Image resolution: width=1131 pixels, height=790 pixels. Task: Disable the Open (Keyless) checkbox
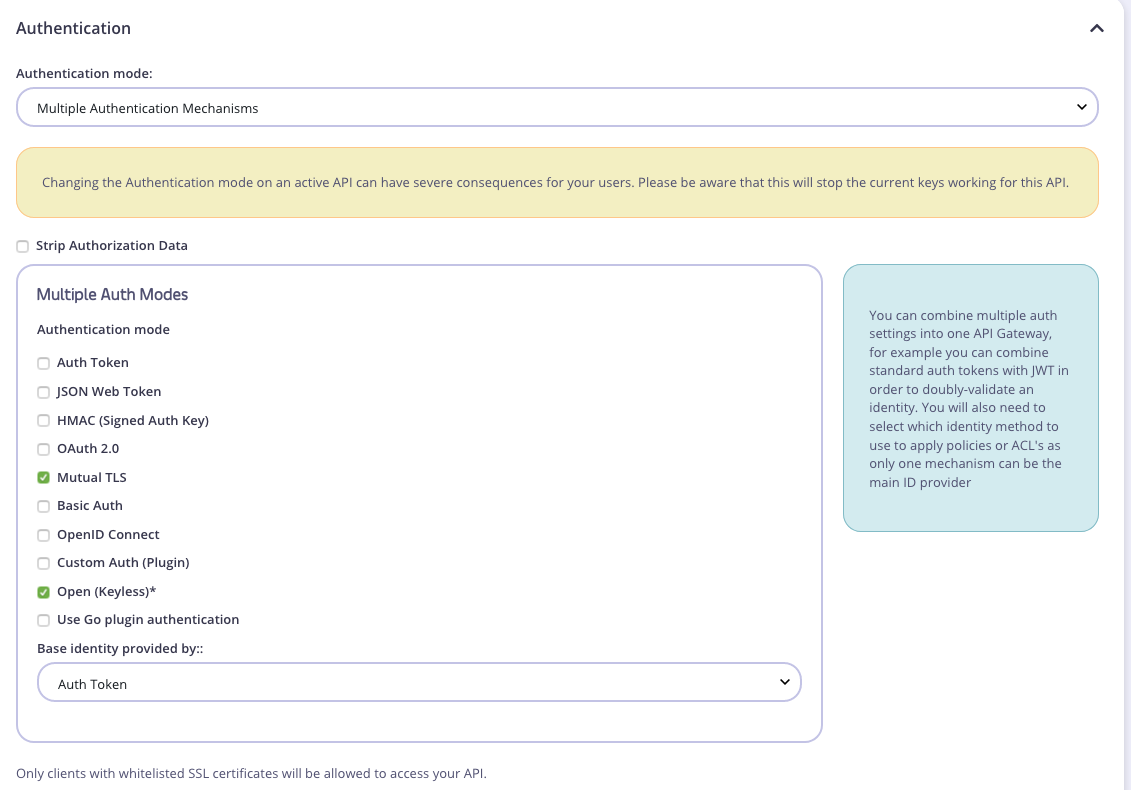pyautogui.click(x=44, y=592)
